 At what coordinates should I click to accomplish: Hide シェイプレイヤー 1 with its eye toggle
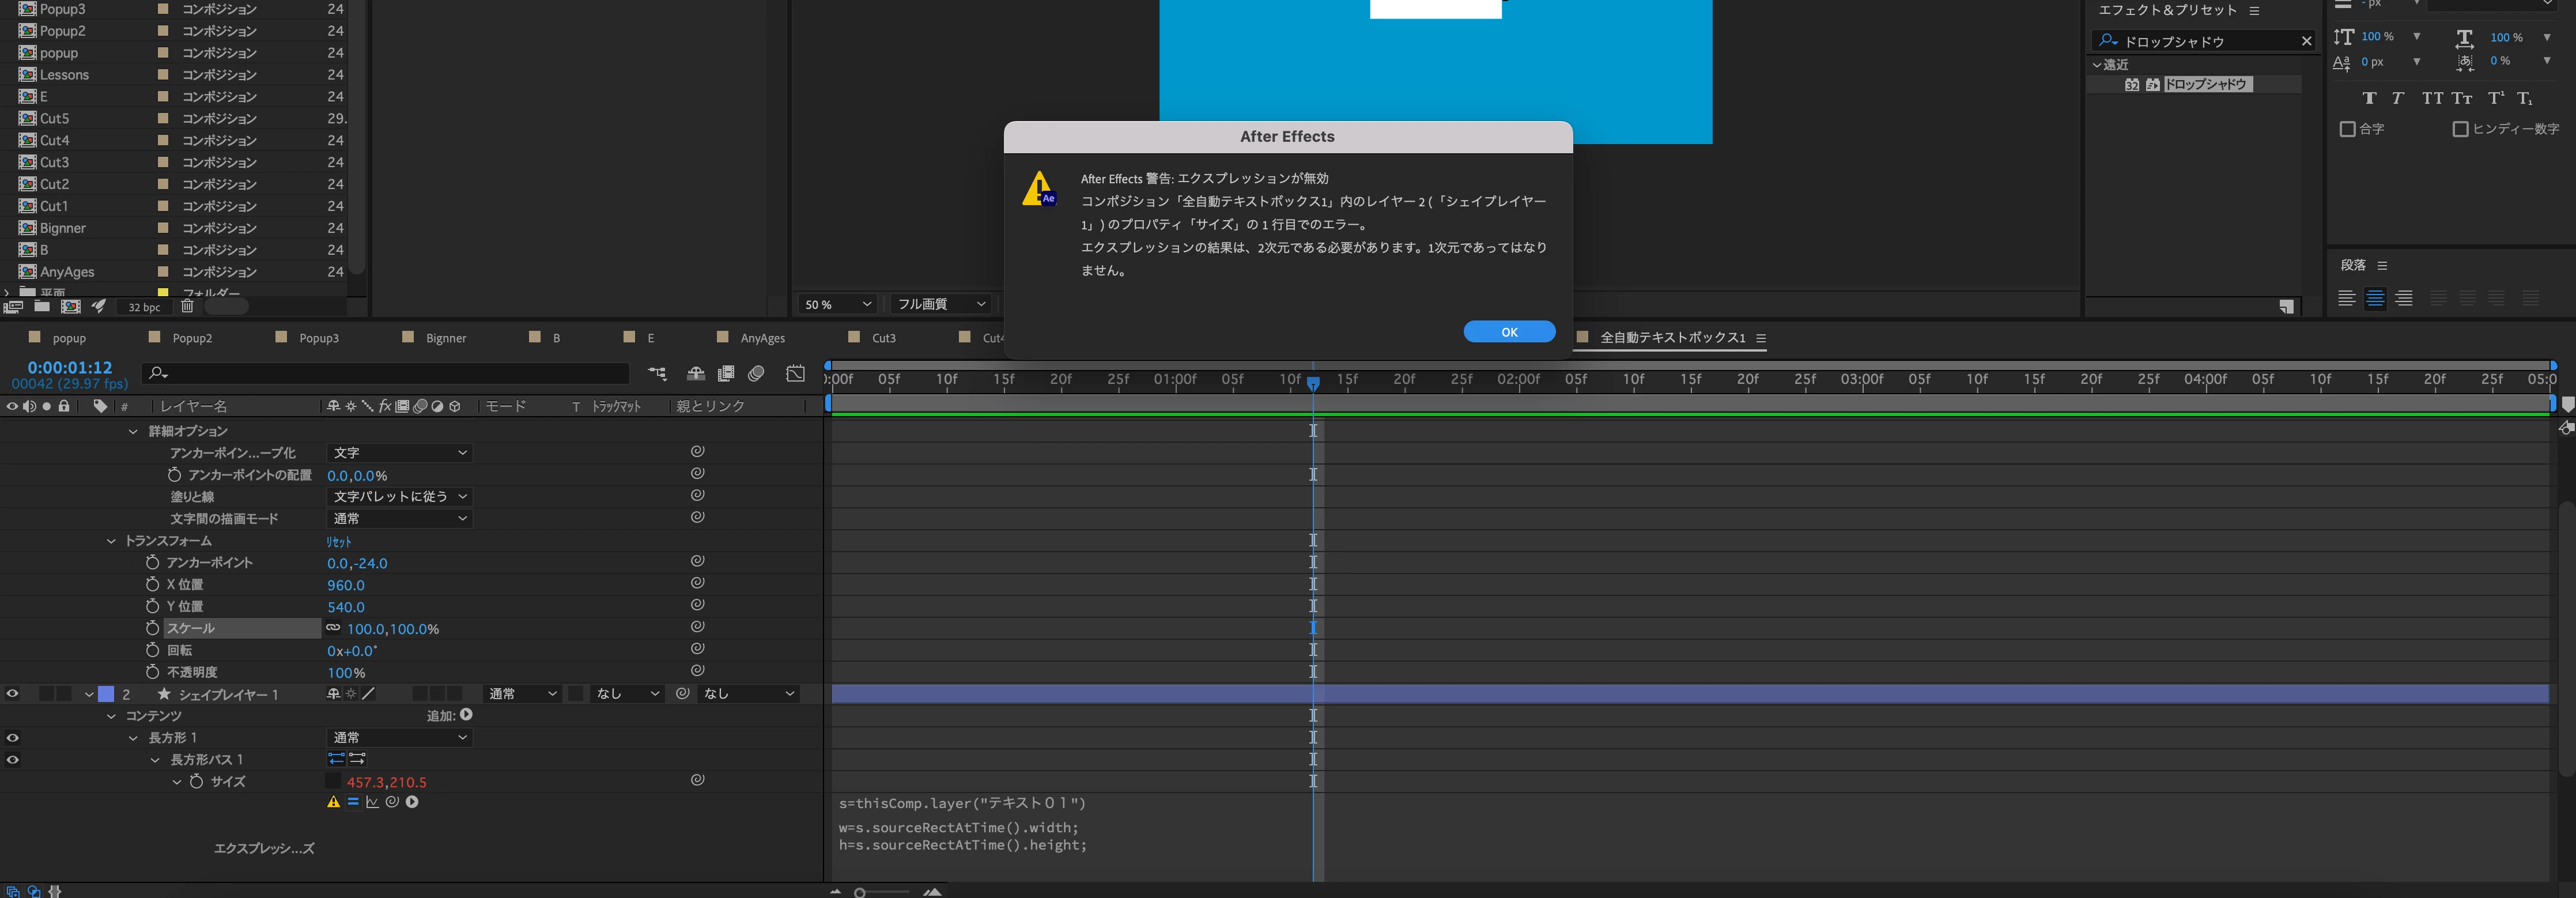pos(12,694)
